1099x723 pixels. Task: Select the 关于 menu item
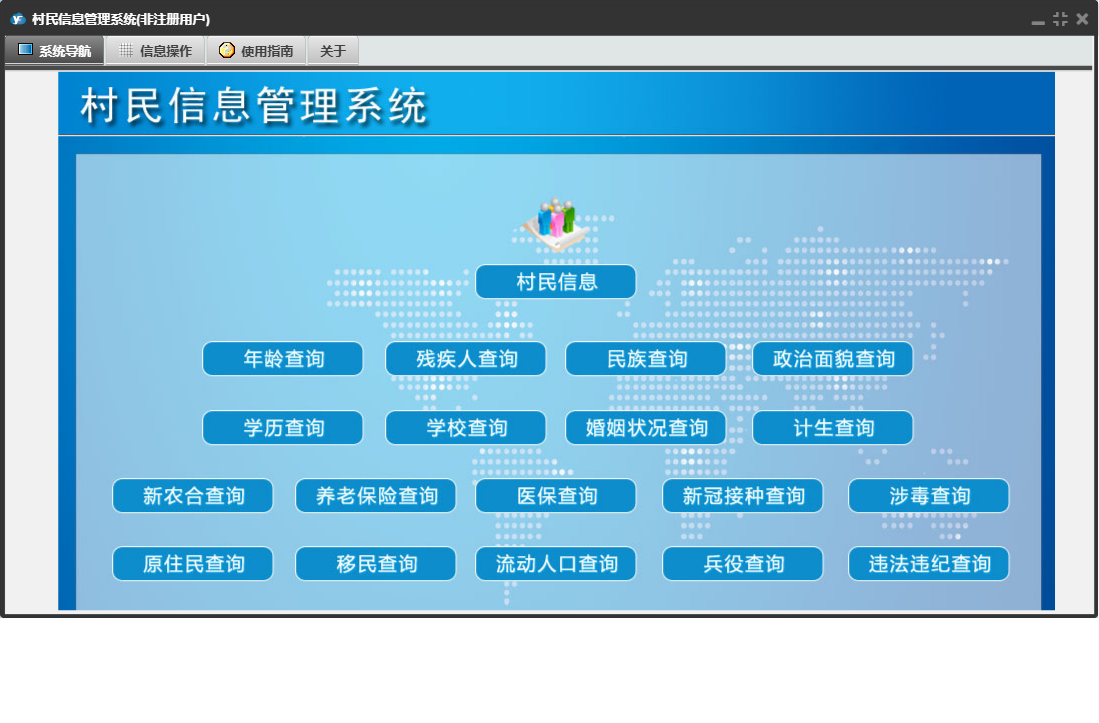333,51
